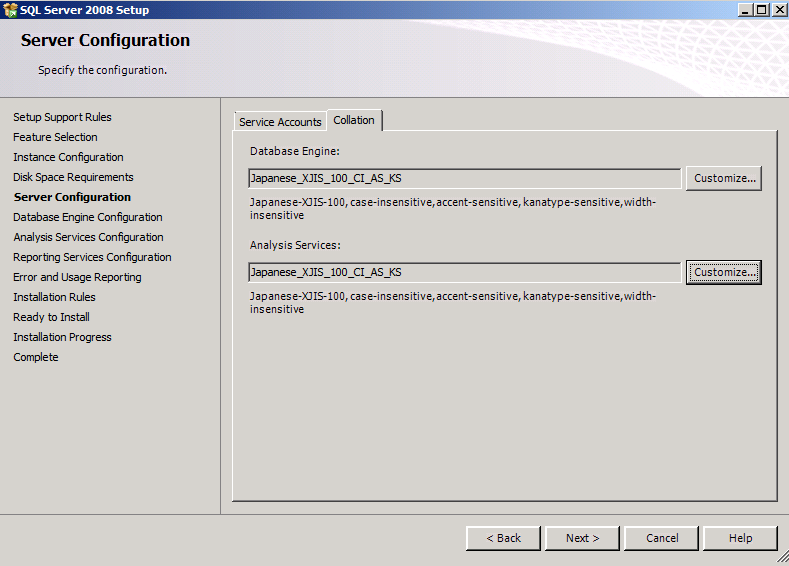
Task: Click into the Analysis Services collation field
Action: [x=464, y=272]
